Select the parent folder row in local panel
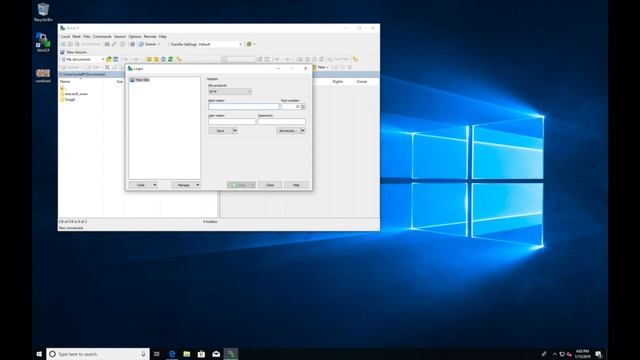Image resolution: width=640 pixels, height=360 pixels. coord(62,88)
